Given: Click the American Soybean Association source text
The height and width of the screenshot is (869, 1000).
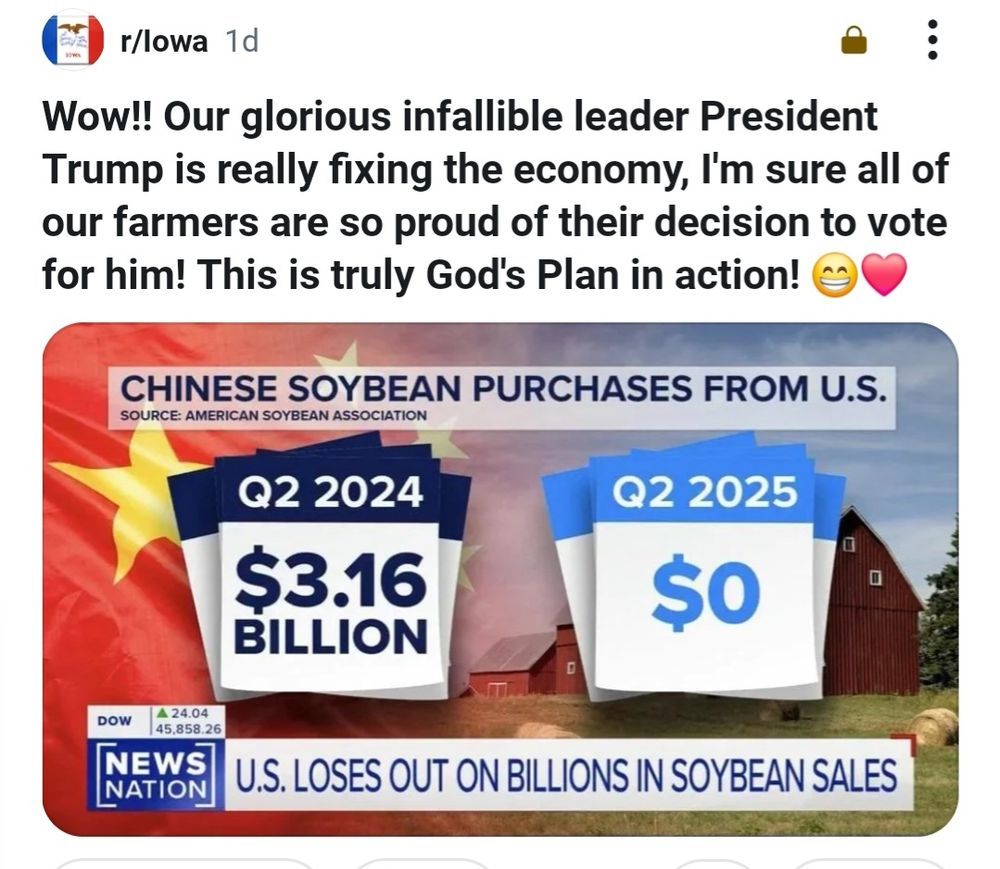Looking at the screenshot, I should tap(274, 416).
